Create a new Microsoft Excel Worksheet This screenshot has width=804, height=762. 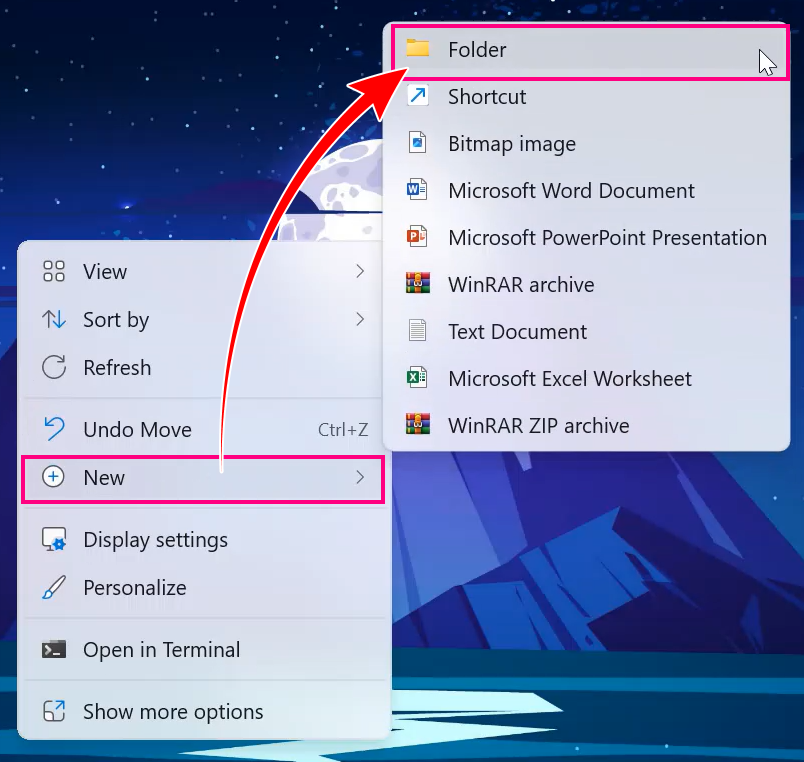[x=569, y=378]
